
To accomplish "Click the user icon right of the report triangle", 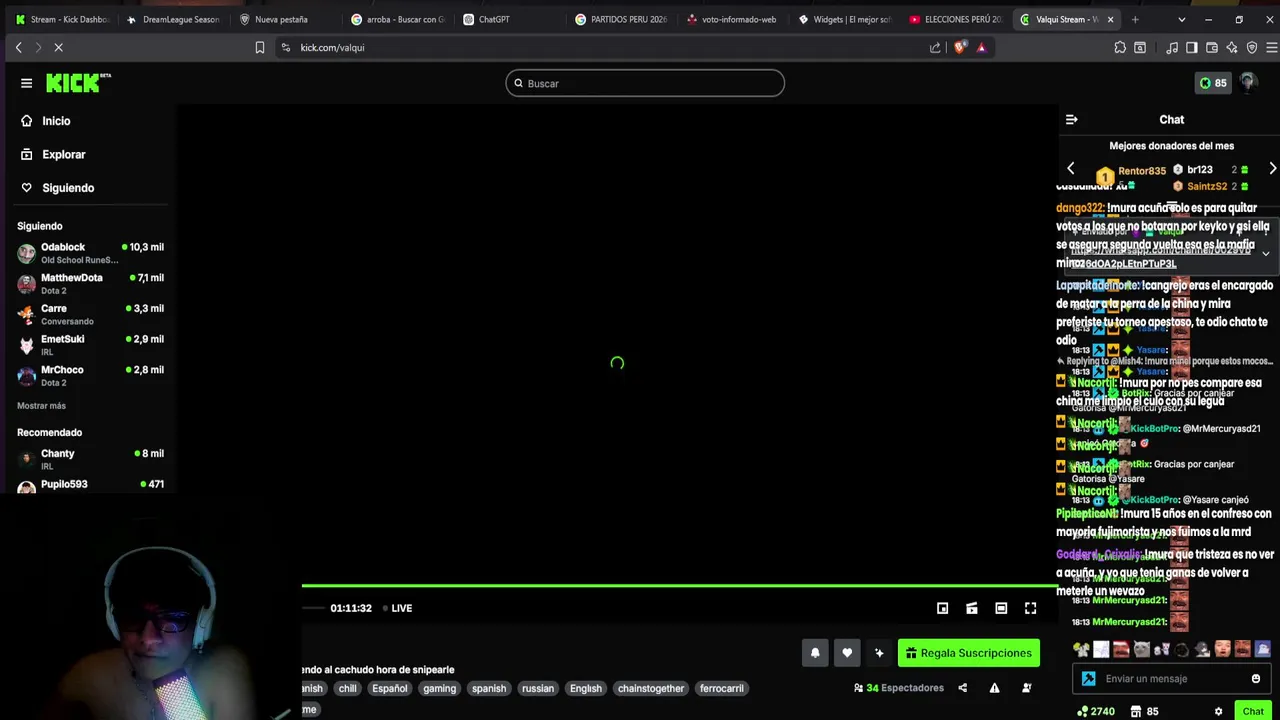I will (1026, 688).
